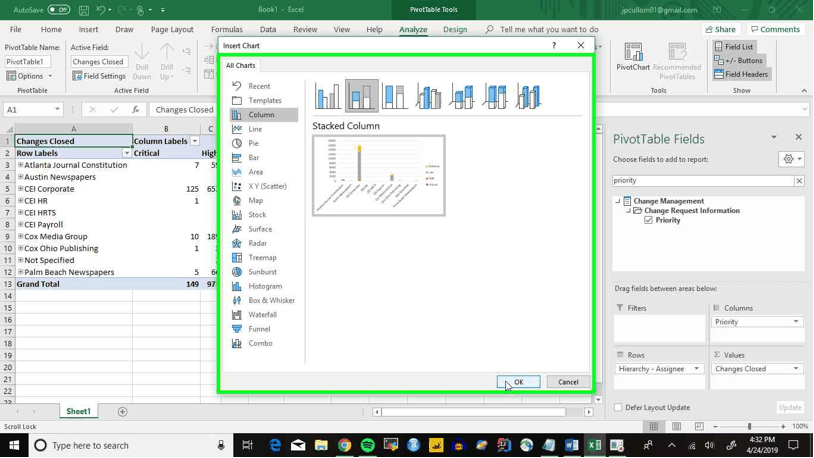Open the Design ribbon tab
The height and width of the screenshot is (458, 814).
[x=455, y=30]
